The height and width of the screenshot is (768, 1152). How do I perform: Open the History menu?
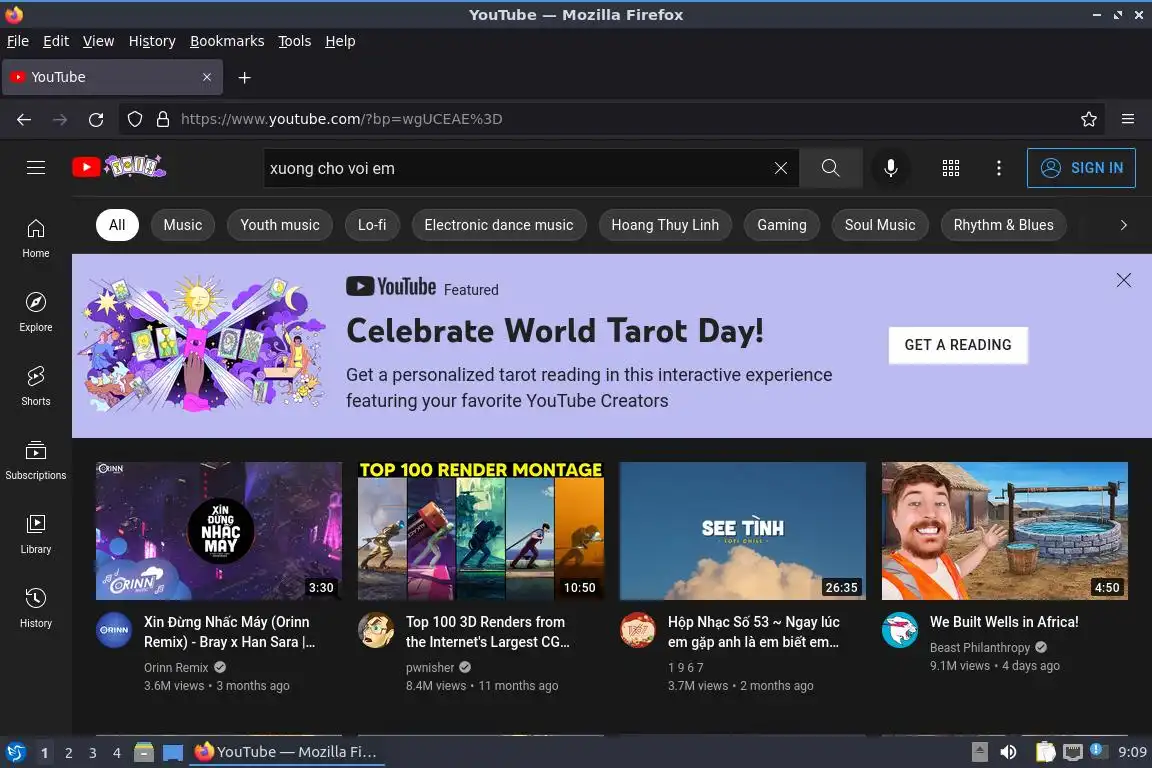pos(152,41)
